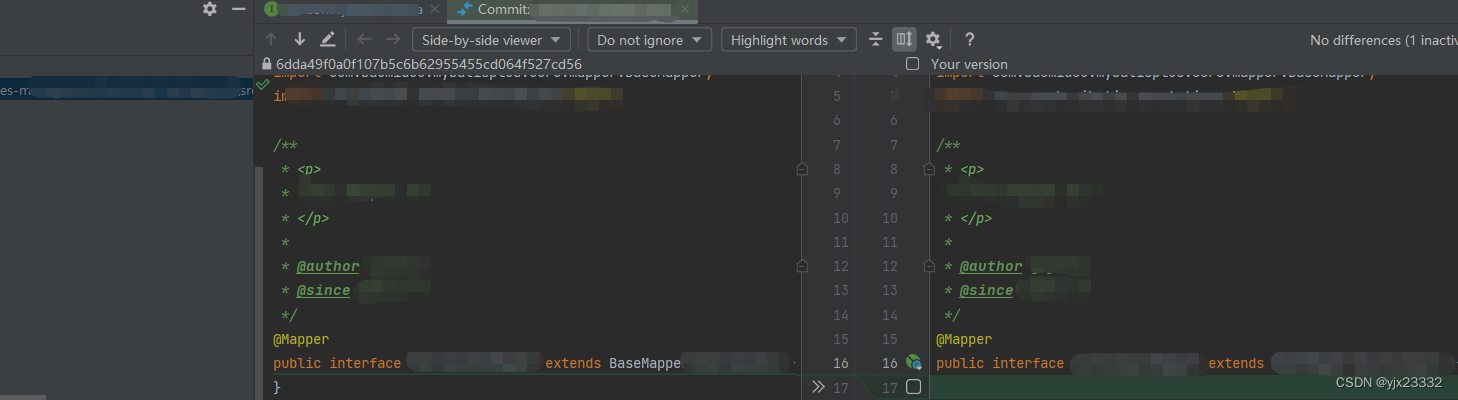Click closing brace on left line 17

(277, 387)
